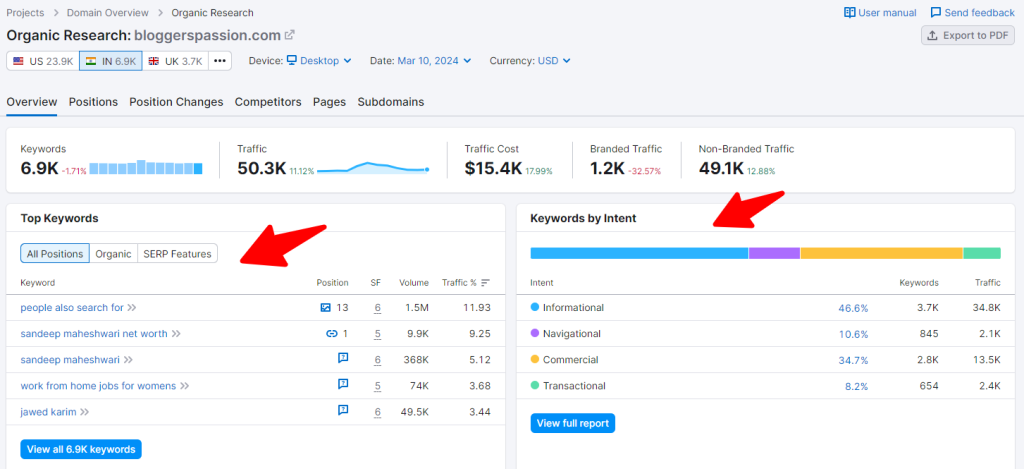Open keyword work from home jobs for womens

click(x=98, y=386)
